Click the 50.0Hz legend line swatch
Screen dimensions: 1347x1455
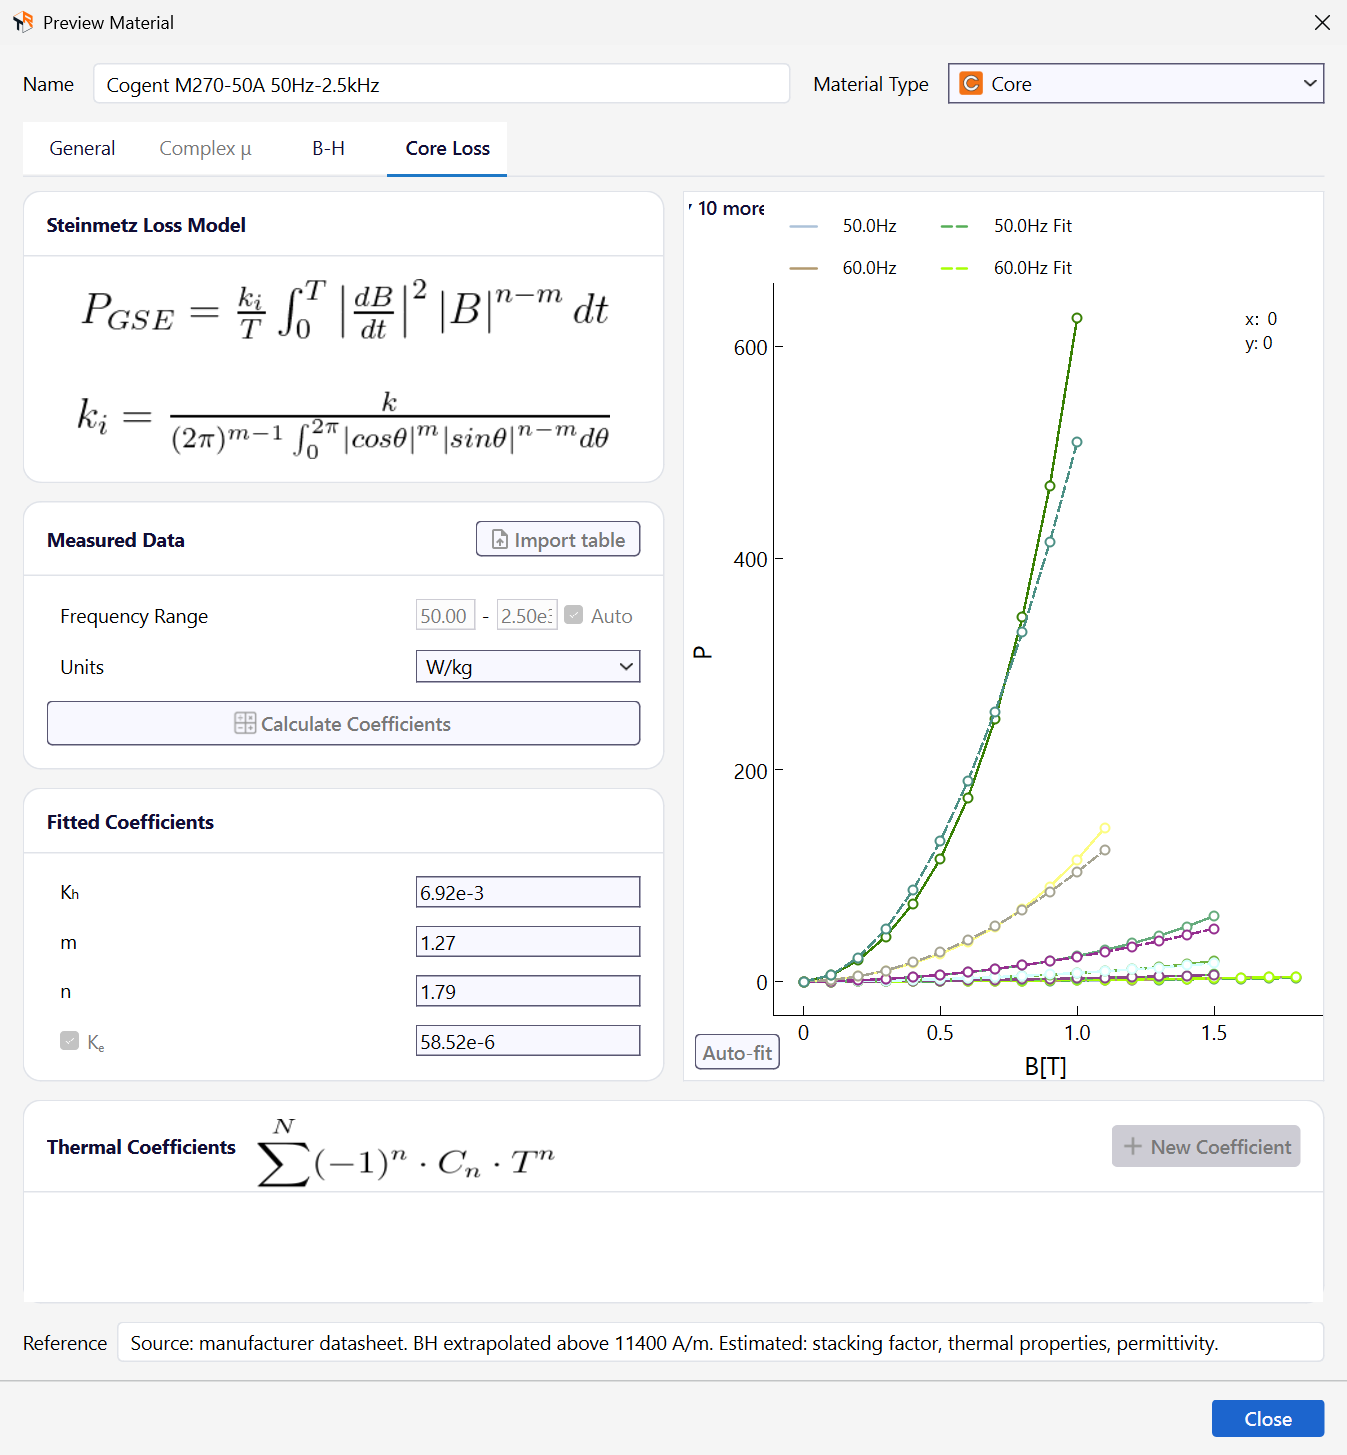(x=804, y=226)
